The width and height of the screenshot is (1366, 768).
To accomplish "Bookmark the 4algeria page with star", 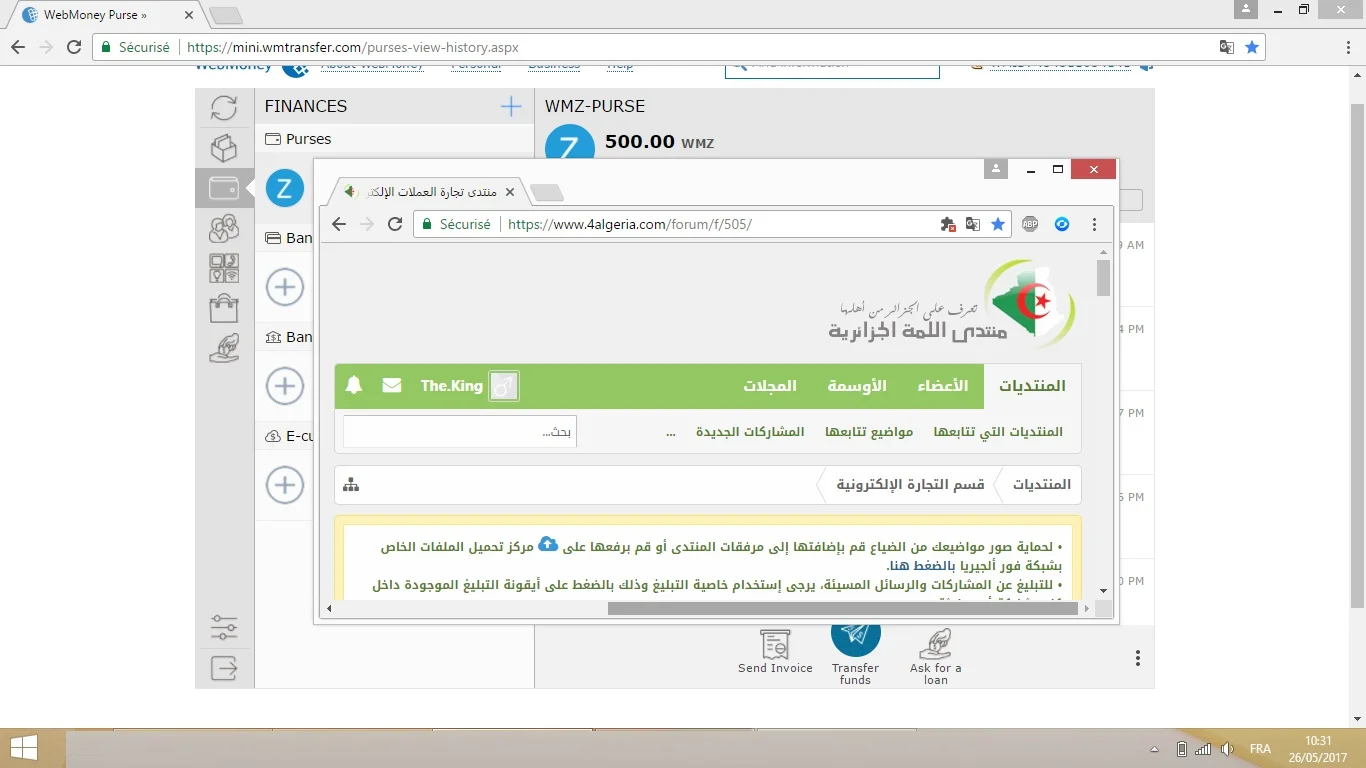I will (x=998, y=225).
